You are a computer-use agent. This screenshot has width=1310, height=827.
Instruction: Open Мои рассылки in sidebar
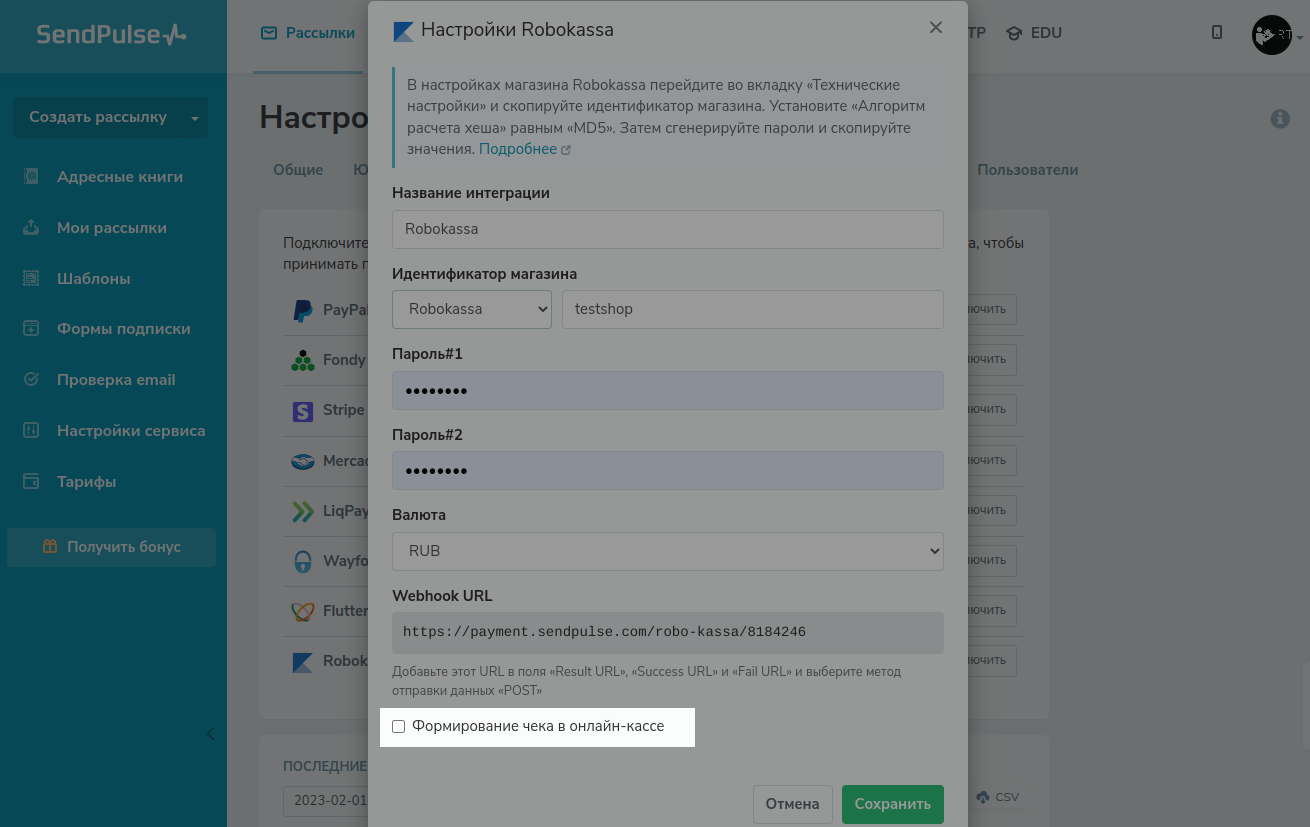point(112,227)
